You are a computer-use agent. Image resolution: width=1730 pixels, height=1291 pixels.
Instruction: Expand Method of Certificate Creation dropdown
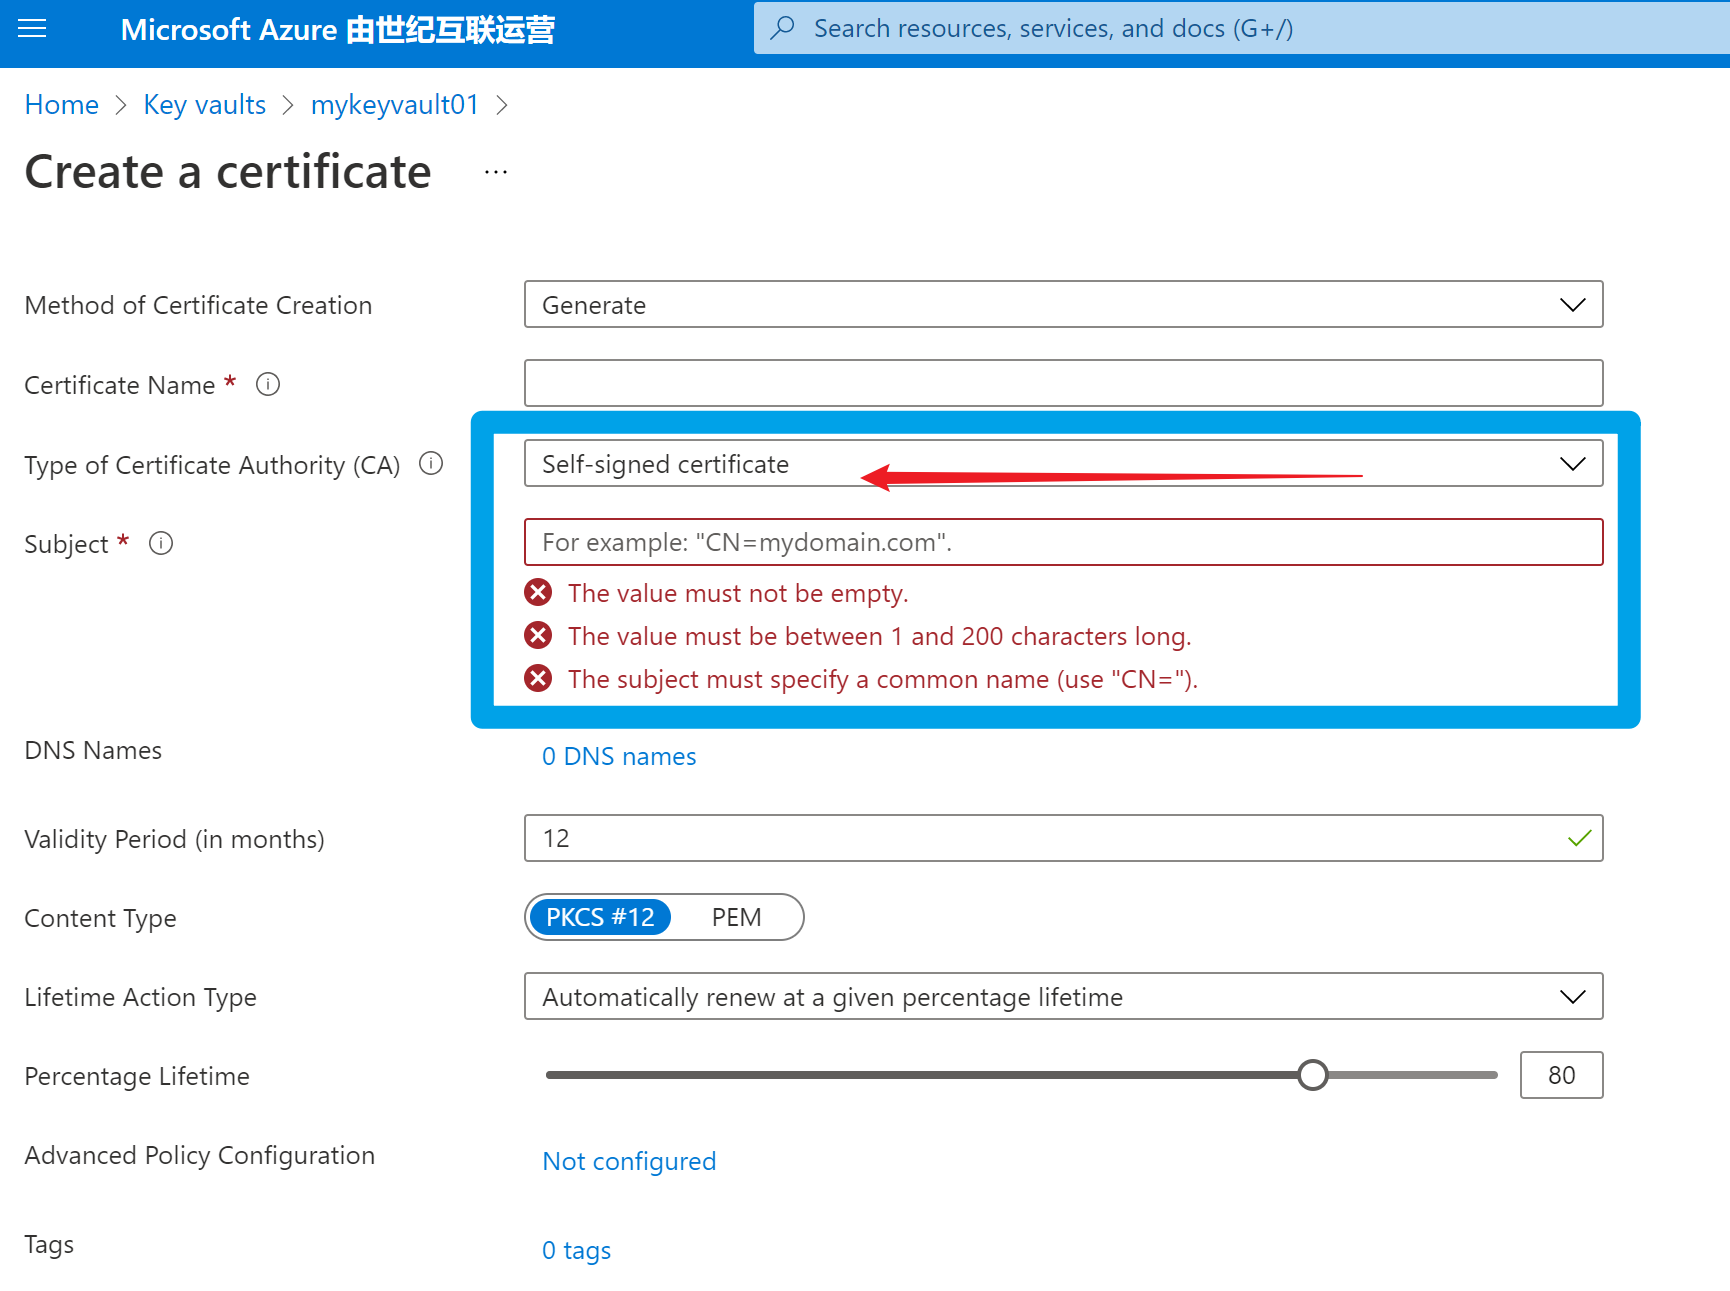pyautogui.click(x=1062, y=304)
